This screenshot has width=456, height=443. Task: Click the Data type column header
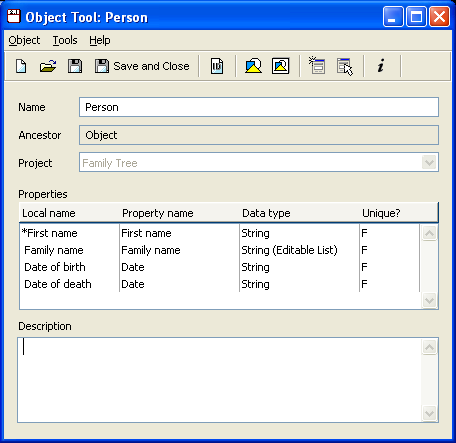coord(299,213)
